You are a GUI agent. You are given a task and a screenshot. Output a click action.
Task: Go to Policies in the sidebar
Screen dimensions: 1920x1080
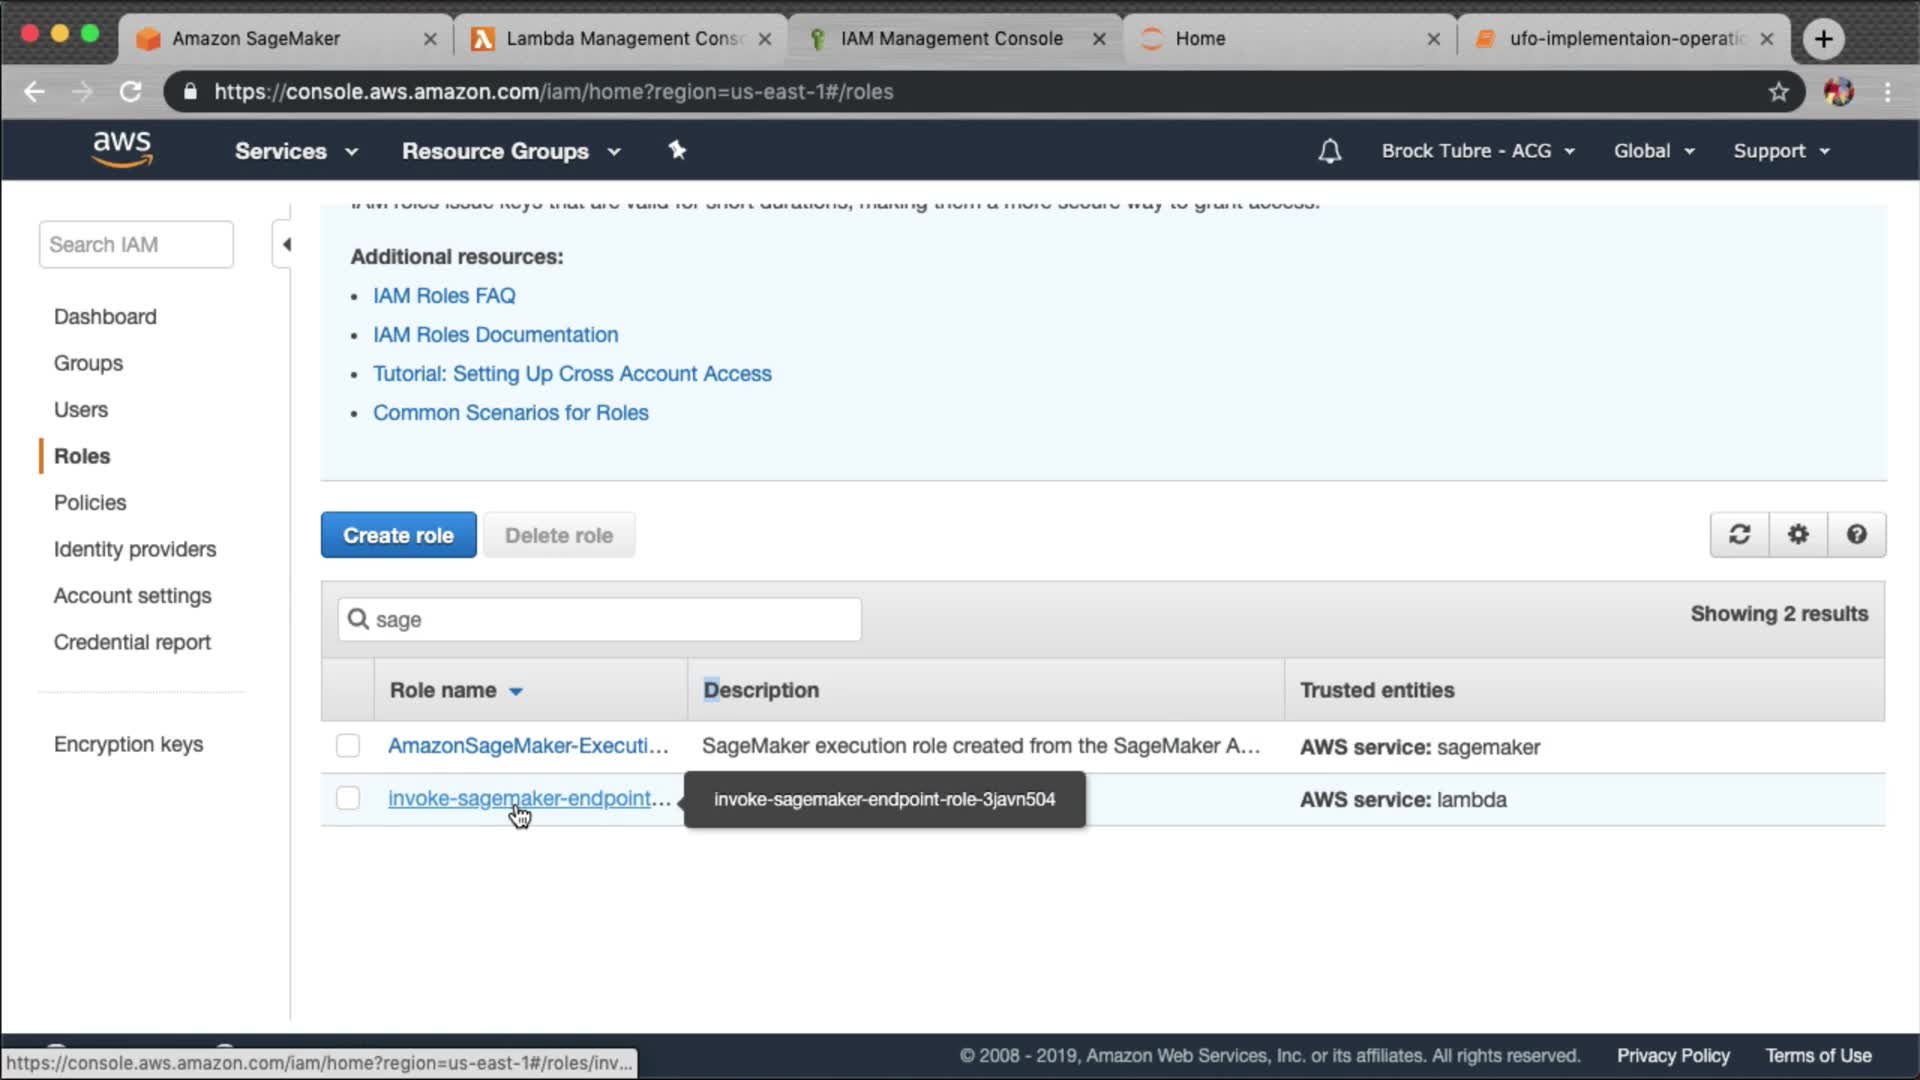tap(90, 502)
